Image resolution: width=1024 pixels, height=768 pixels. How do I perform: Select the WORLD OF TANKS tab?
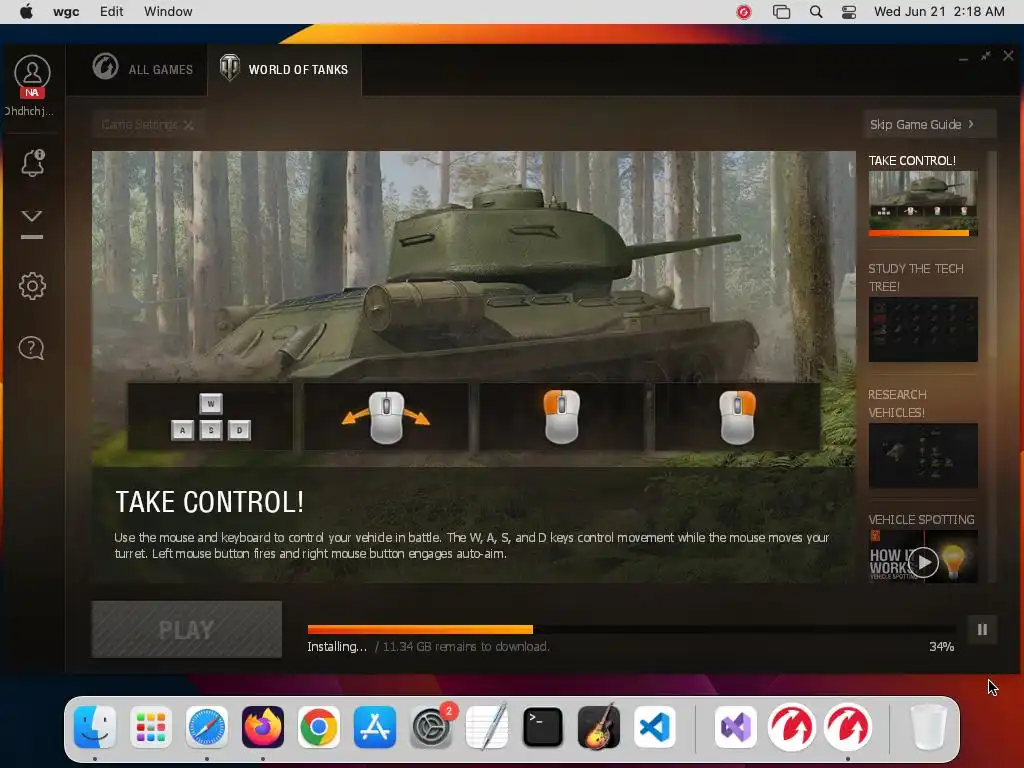click(284, 69)
